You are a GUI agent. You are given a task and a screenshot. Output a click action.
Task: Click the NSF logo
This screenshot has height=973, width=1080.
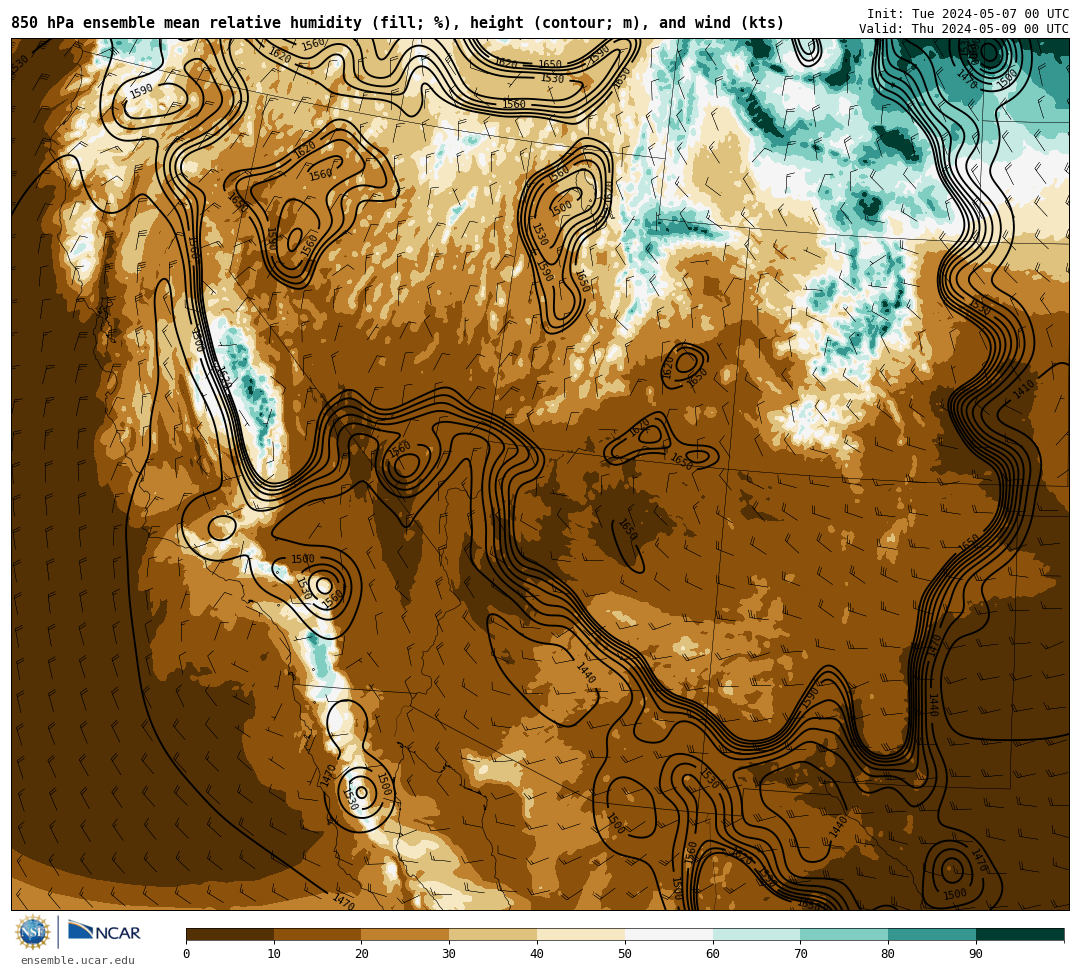coord(33,932)
